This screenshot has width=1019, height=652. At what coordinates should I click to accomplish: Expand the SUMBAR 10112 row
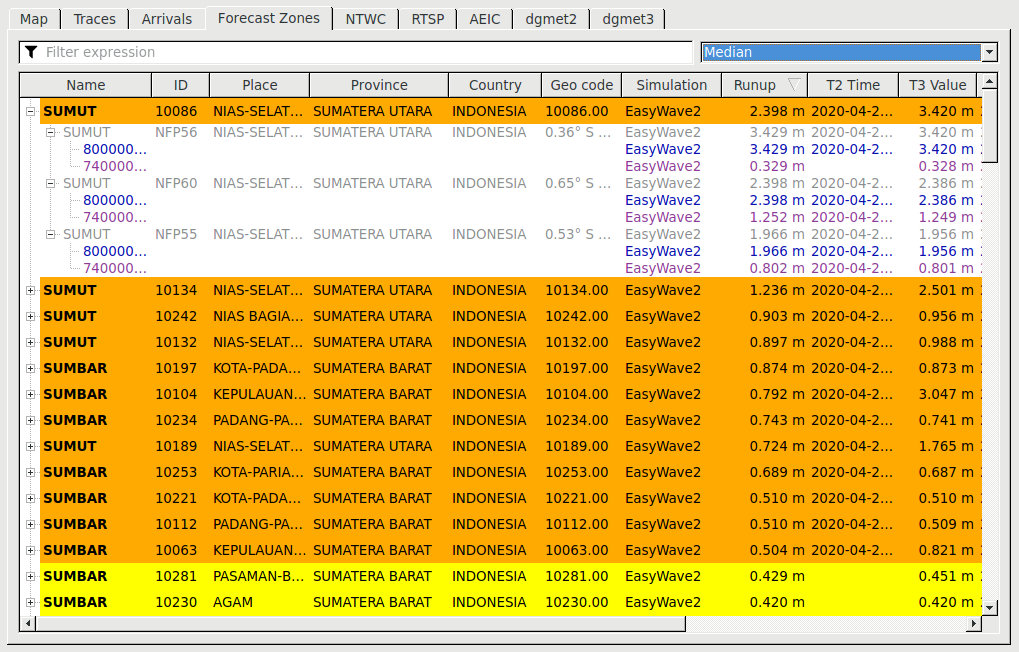(x=31, y=525)
